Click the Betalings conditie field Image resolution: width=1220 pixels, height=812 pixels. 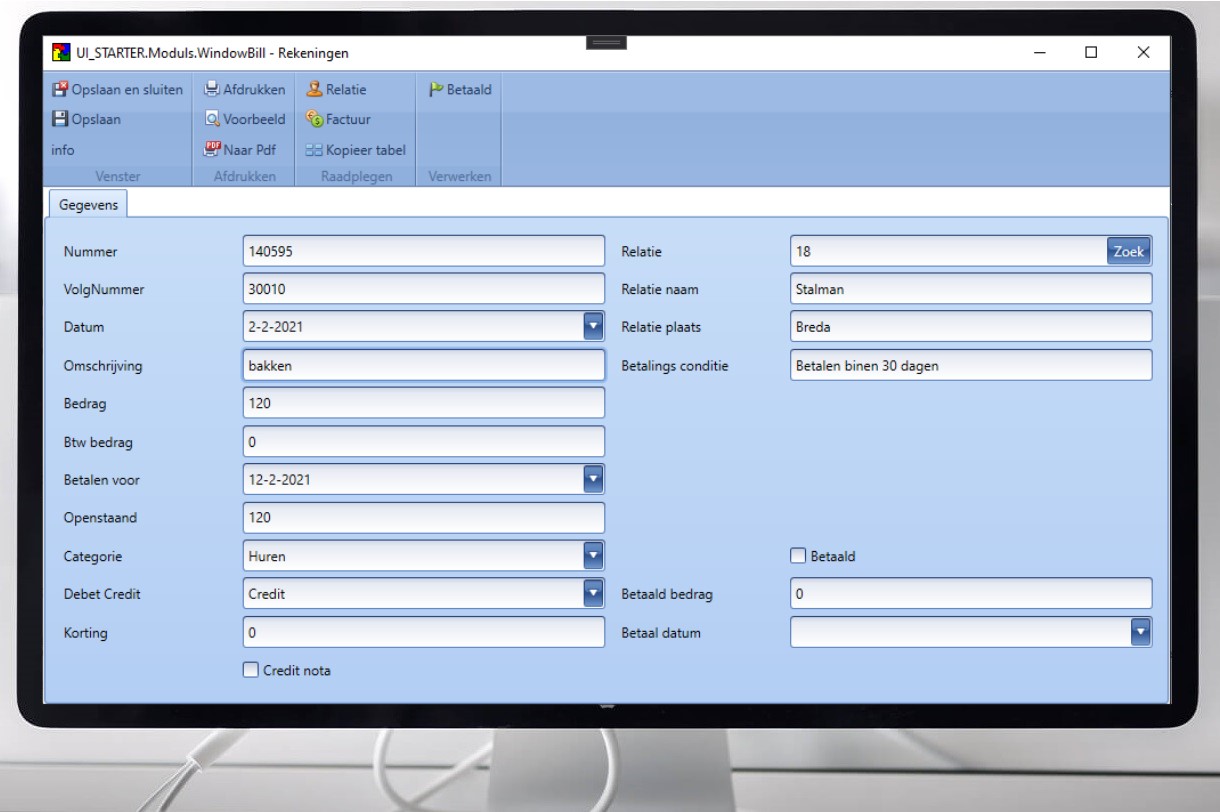point(971,366)
